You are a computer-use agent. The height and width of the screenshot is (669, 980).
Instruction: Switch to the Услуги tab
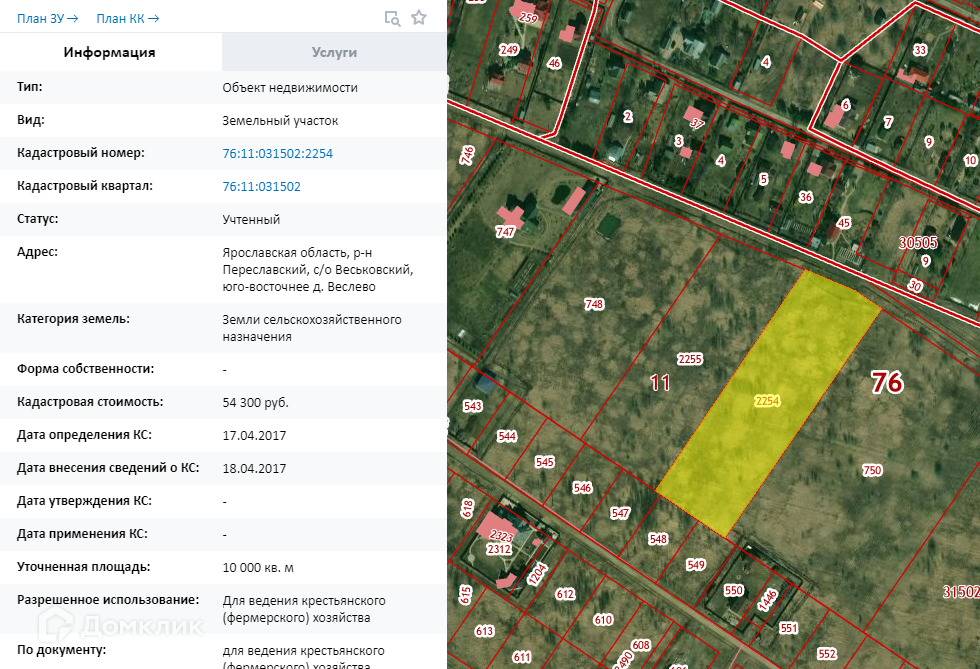(x=334, y=52)
